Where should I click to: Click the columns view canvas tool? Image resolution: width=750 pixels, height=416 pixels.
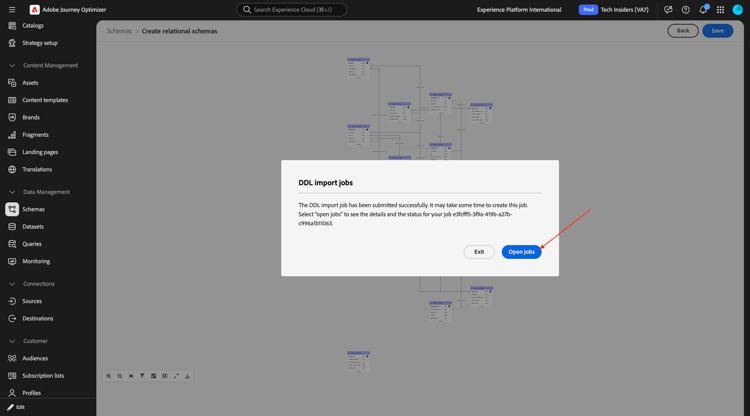pyautogui.click(x=165, y=376)
